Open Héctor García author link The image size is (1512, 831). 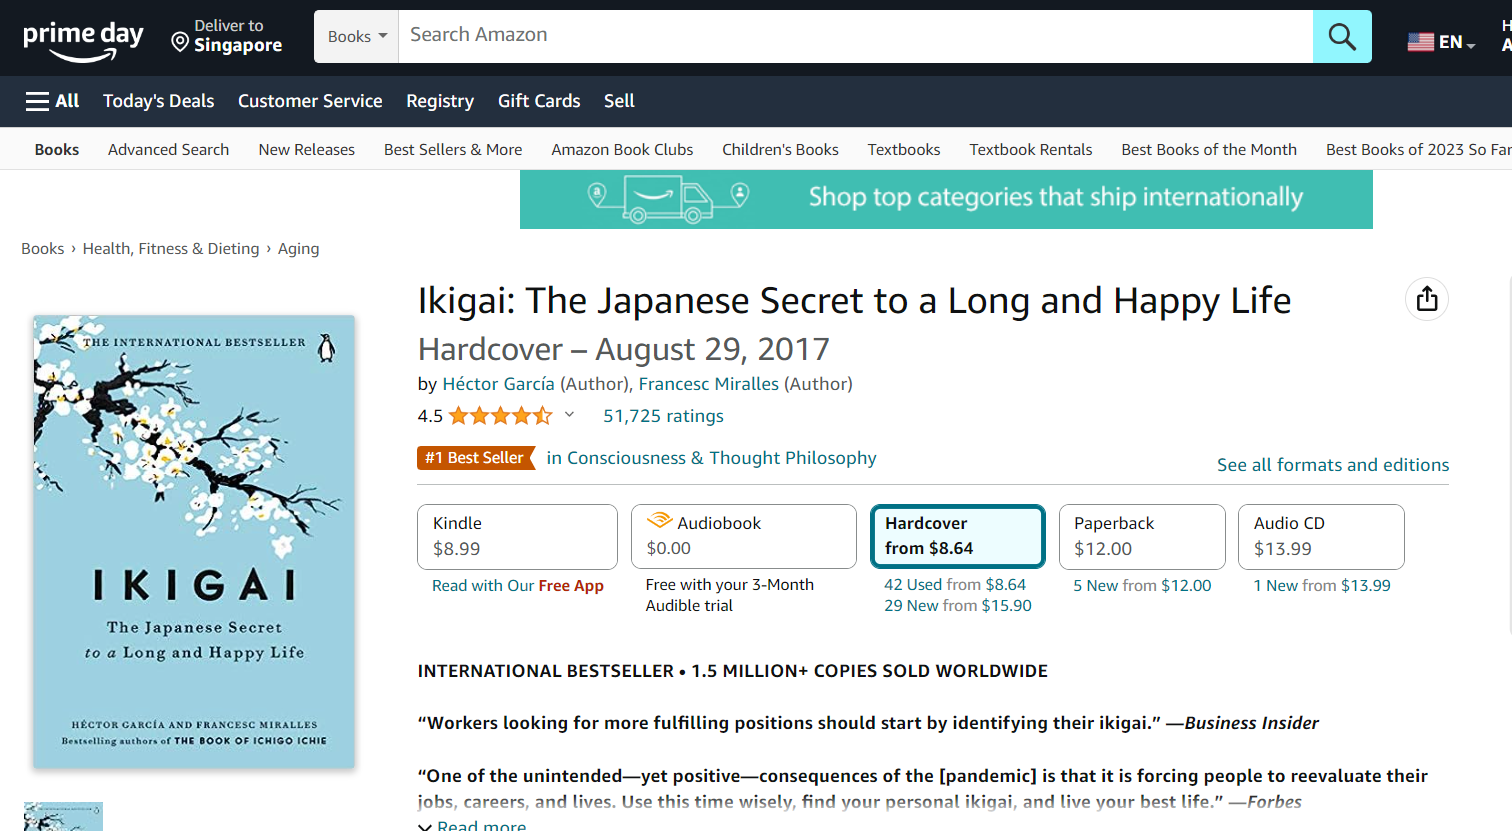498,384
